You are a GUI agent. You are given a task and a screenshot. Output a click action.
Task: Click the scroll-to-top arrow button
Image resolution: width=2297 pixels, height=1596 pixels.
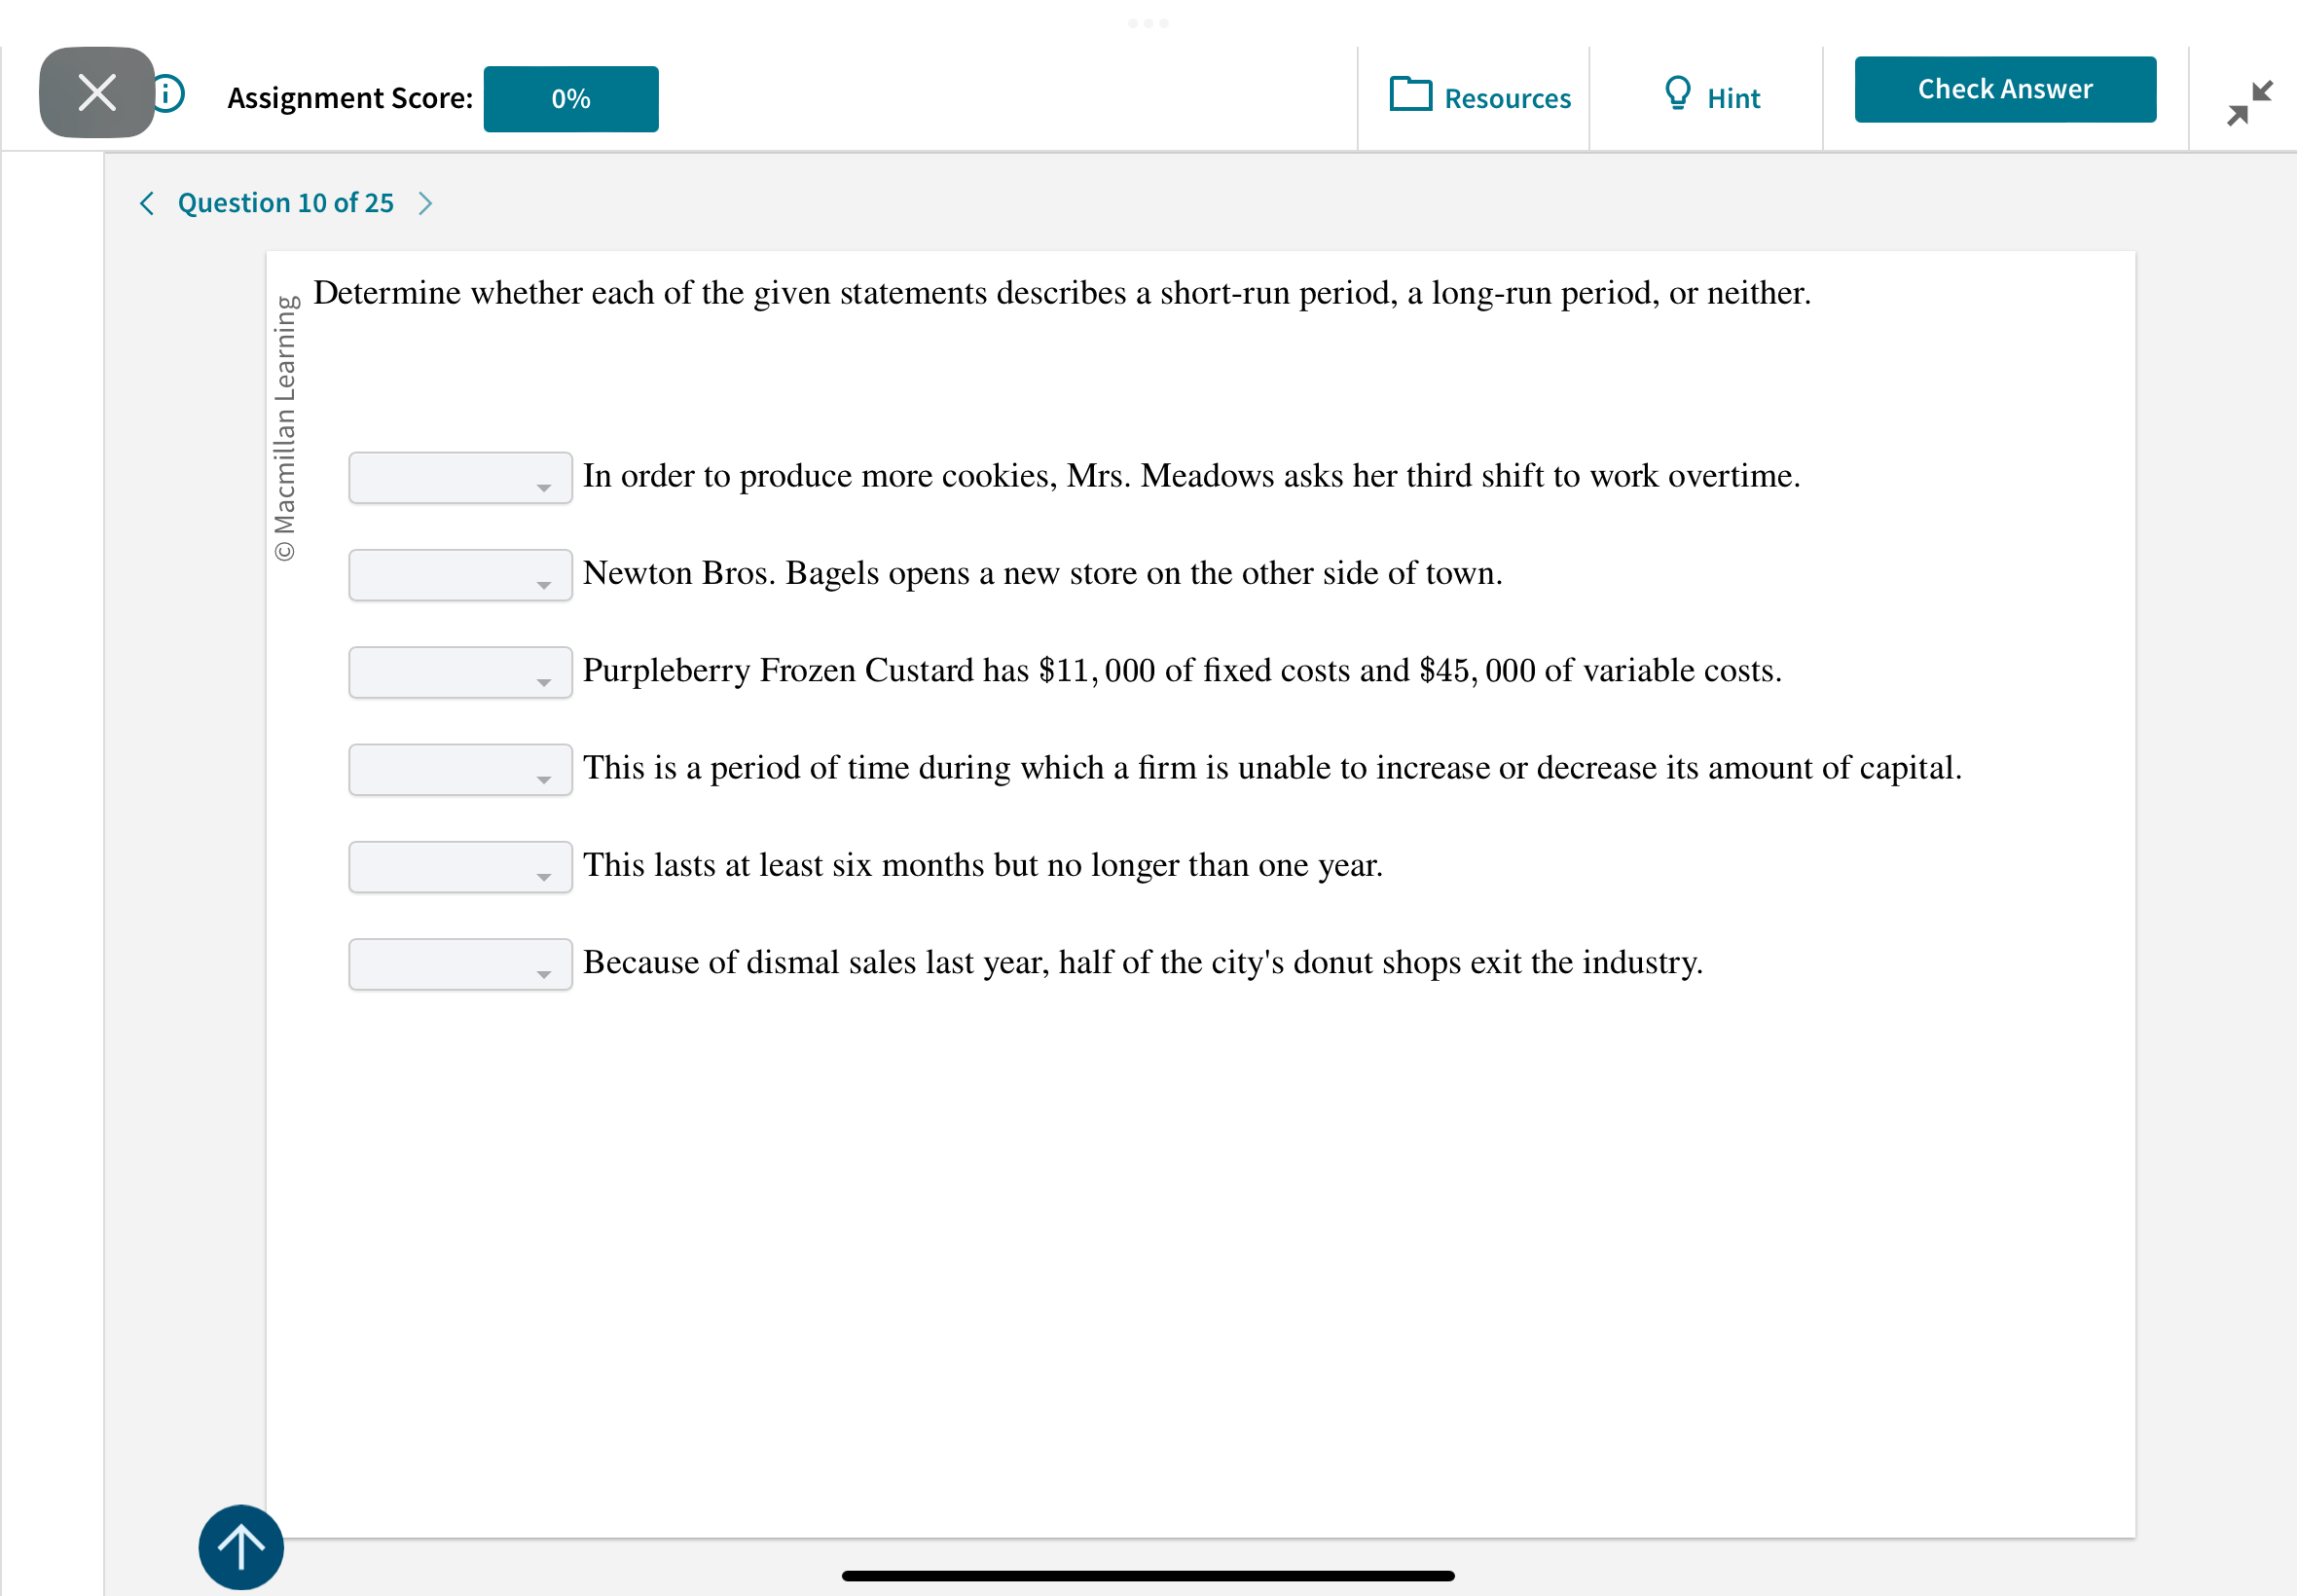click(240, 1546)
